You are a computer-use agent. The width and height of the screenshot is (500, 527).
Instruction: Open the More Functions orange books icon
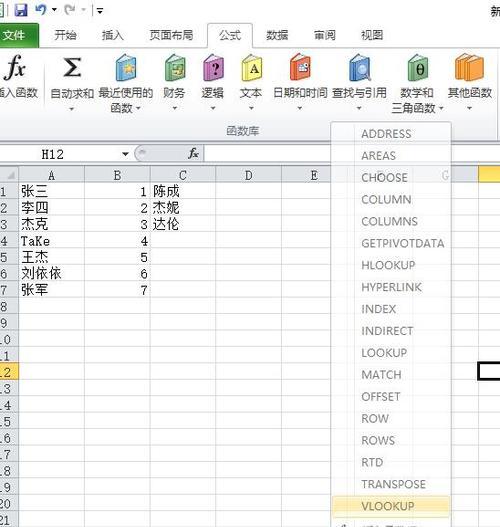click(x=469, y=69)
